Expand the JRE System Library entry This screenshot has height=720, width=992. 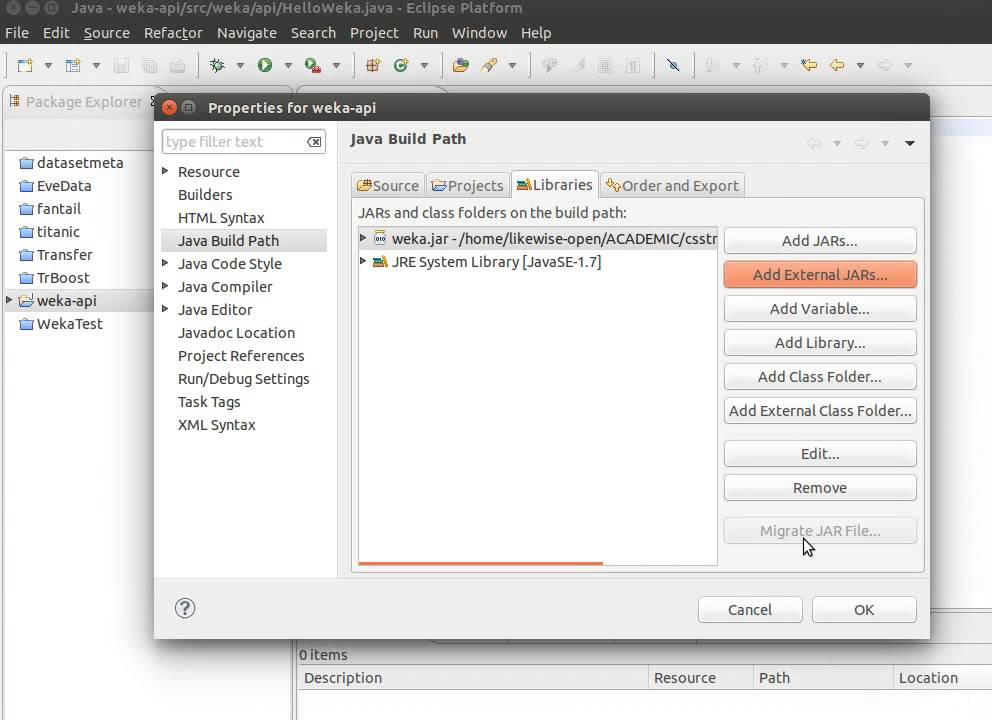point(363,261)
